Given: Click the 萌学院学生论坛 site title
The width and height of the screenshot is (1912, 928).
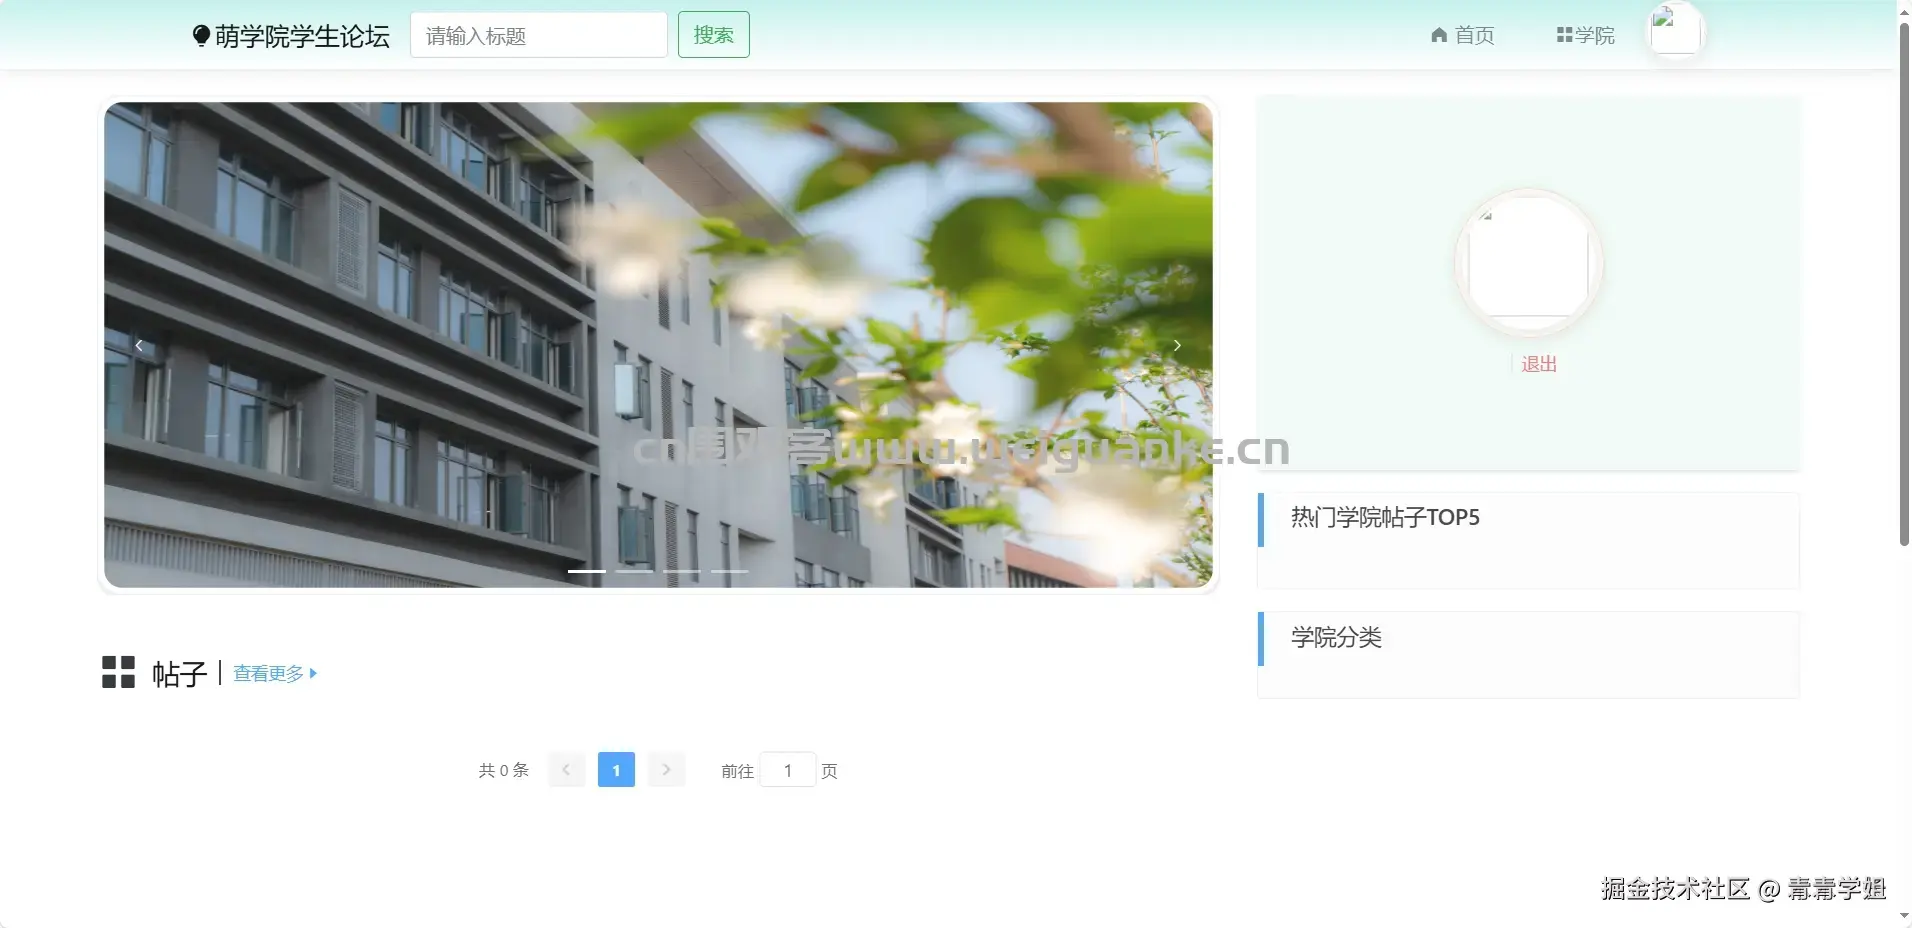Looking at the screenshot, I should click(x=302, y=36).
